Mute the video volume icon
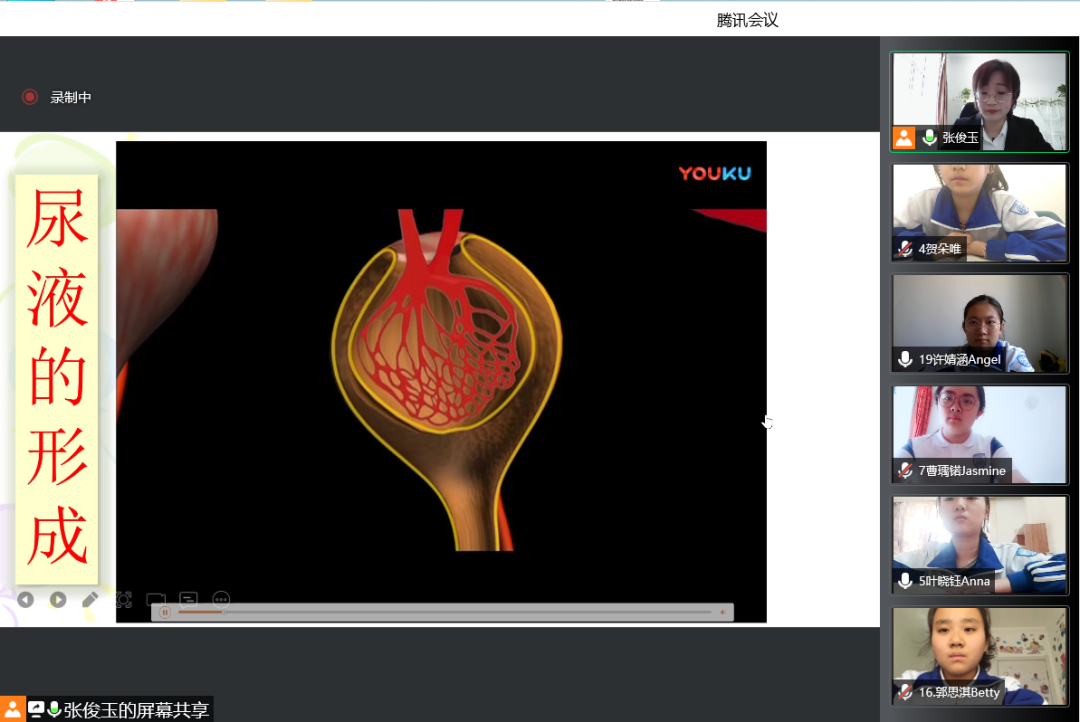 [x=723, y=612]
